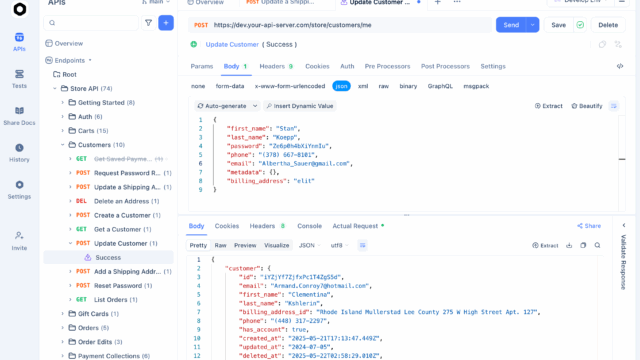Select GraphQL body type
The height and width of the screenshot is (360, 640).
(440, 86)
